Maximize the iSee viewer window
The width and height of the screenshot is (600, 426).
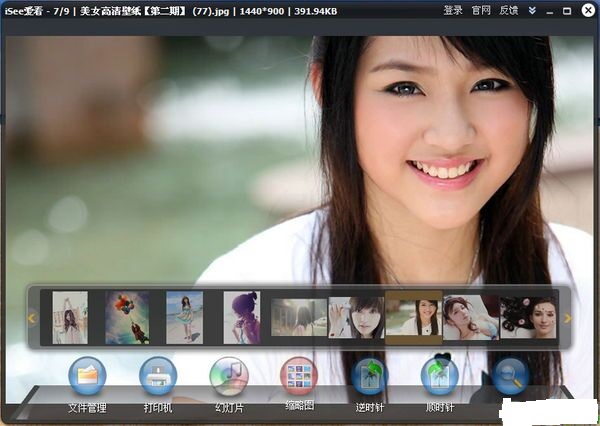(567, 10)
